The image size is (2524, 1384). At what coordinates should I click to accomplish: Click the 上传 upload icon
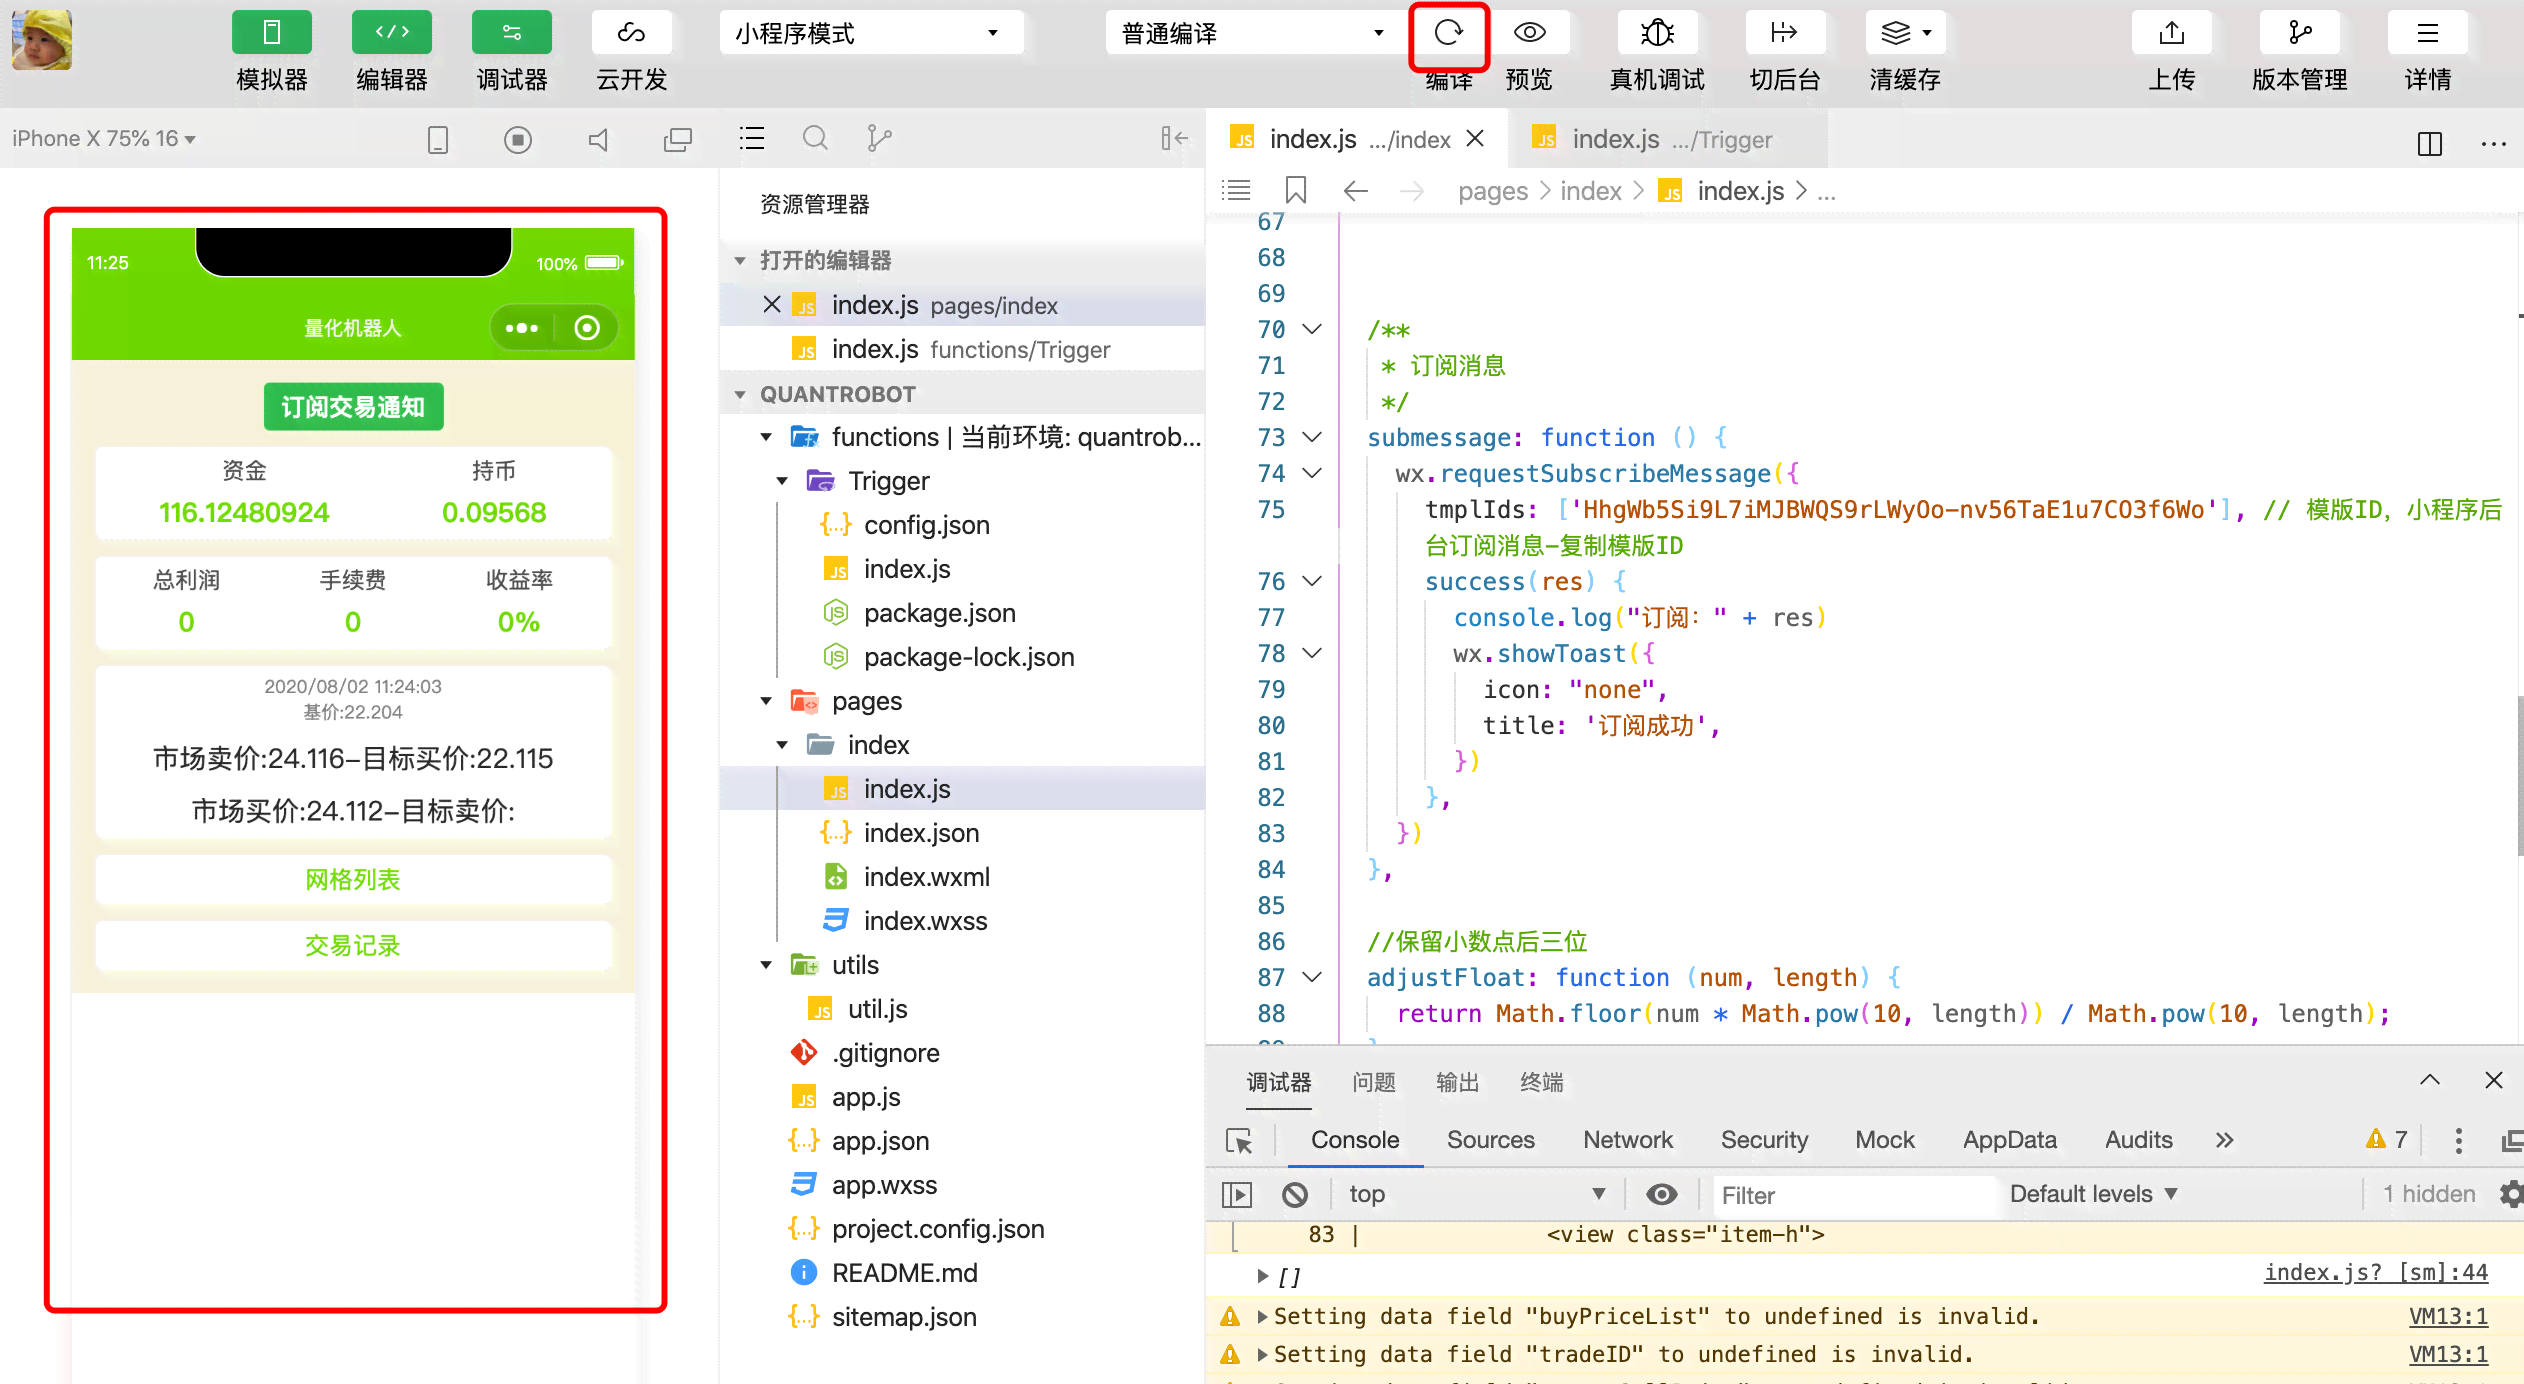point(2171,33)
